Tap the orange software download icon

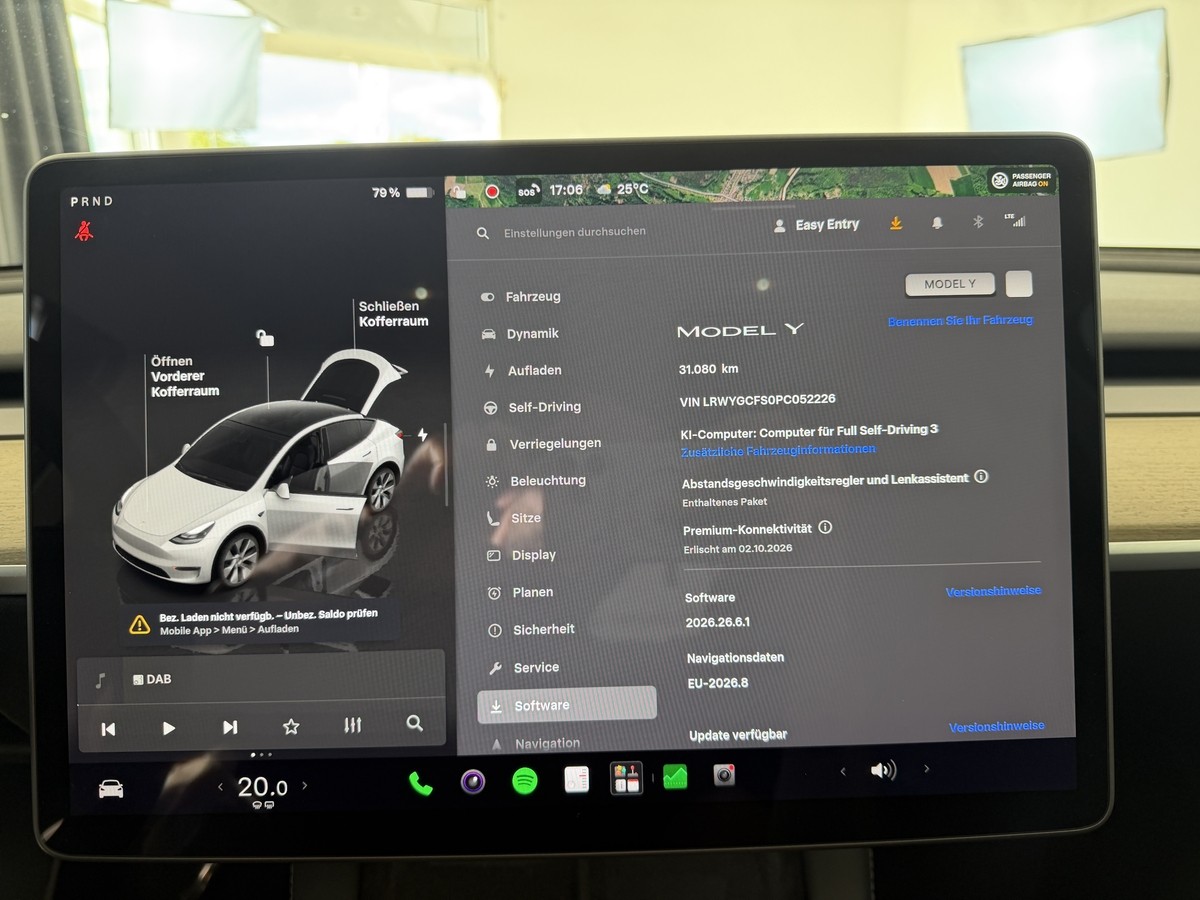(x=896, y=224)
